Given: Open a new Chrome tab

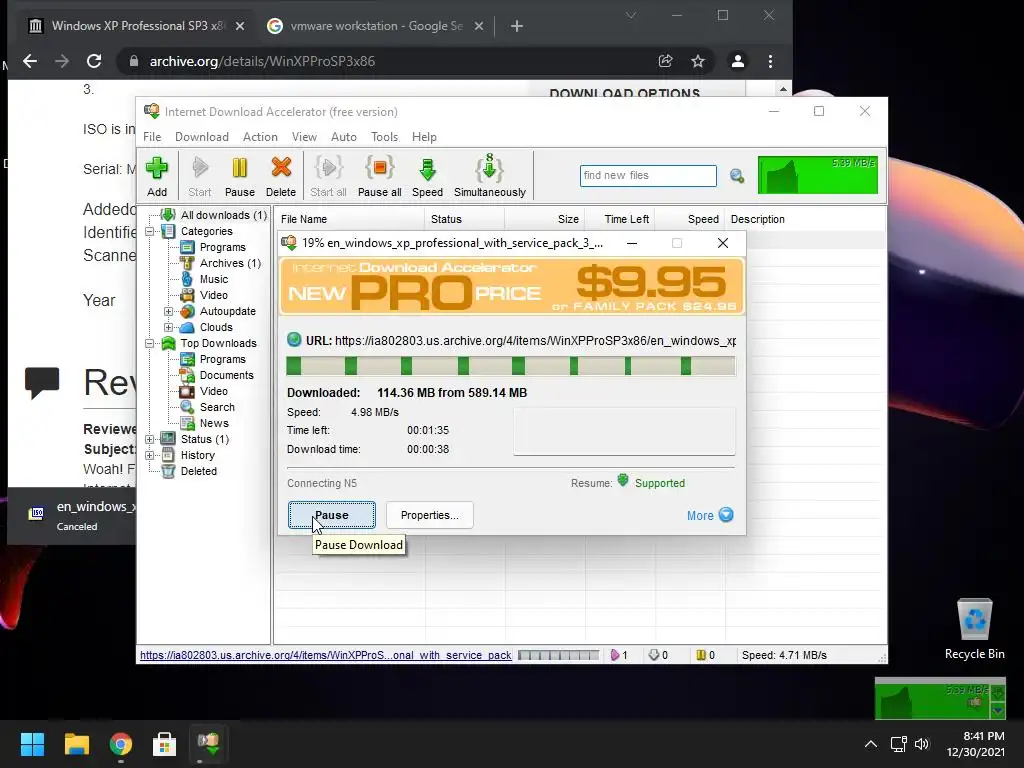Looking at the screenshot, I should tap(517, 26).
